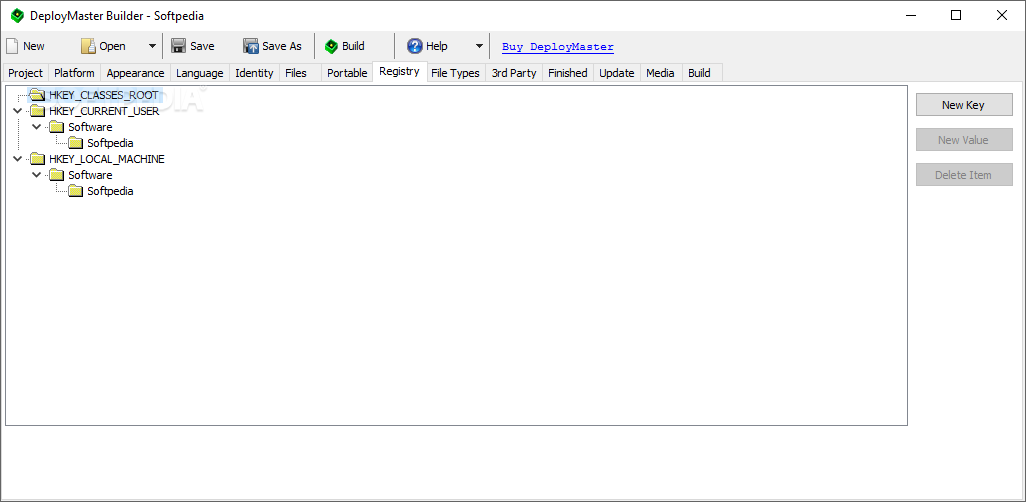Image resolution: width=1026 pixels, height=502 pixels.
Task: Click the HKEY_CURRENT_USER folder icon
Action: pyautogui.click(x=38, y=111)
